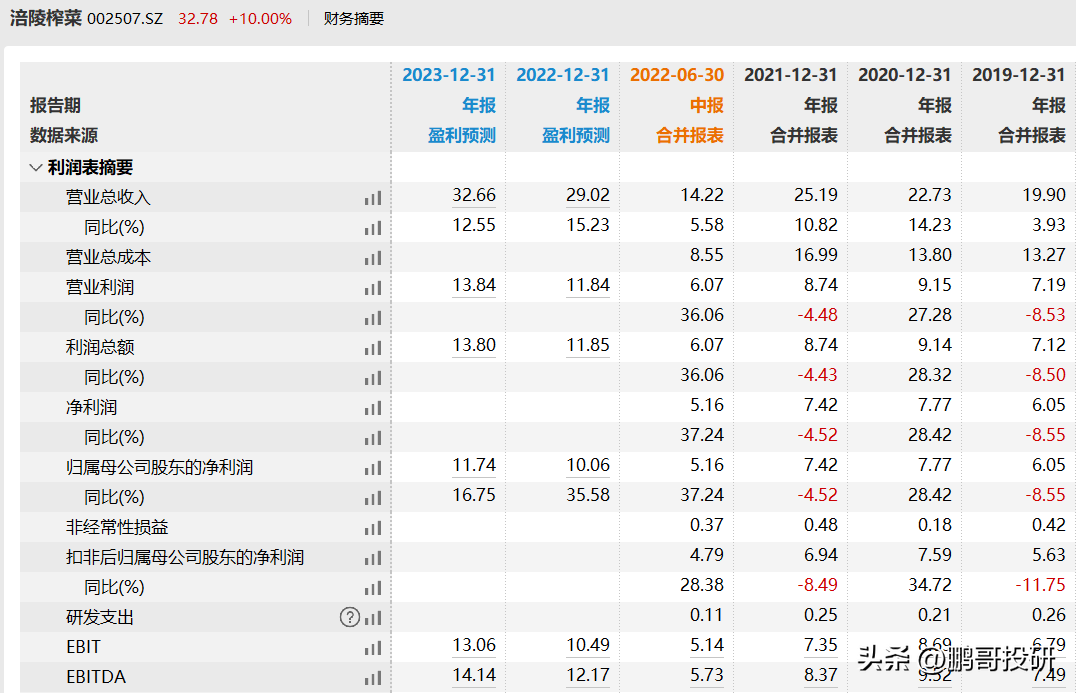
Task: Open chart icon for 利润总额 row
Action: pyautogui.click(x=373, y=349)
